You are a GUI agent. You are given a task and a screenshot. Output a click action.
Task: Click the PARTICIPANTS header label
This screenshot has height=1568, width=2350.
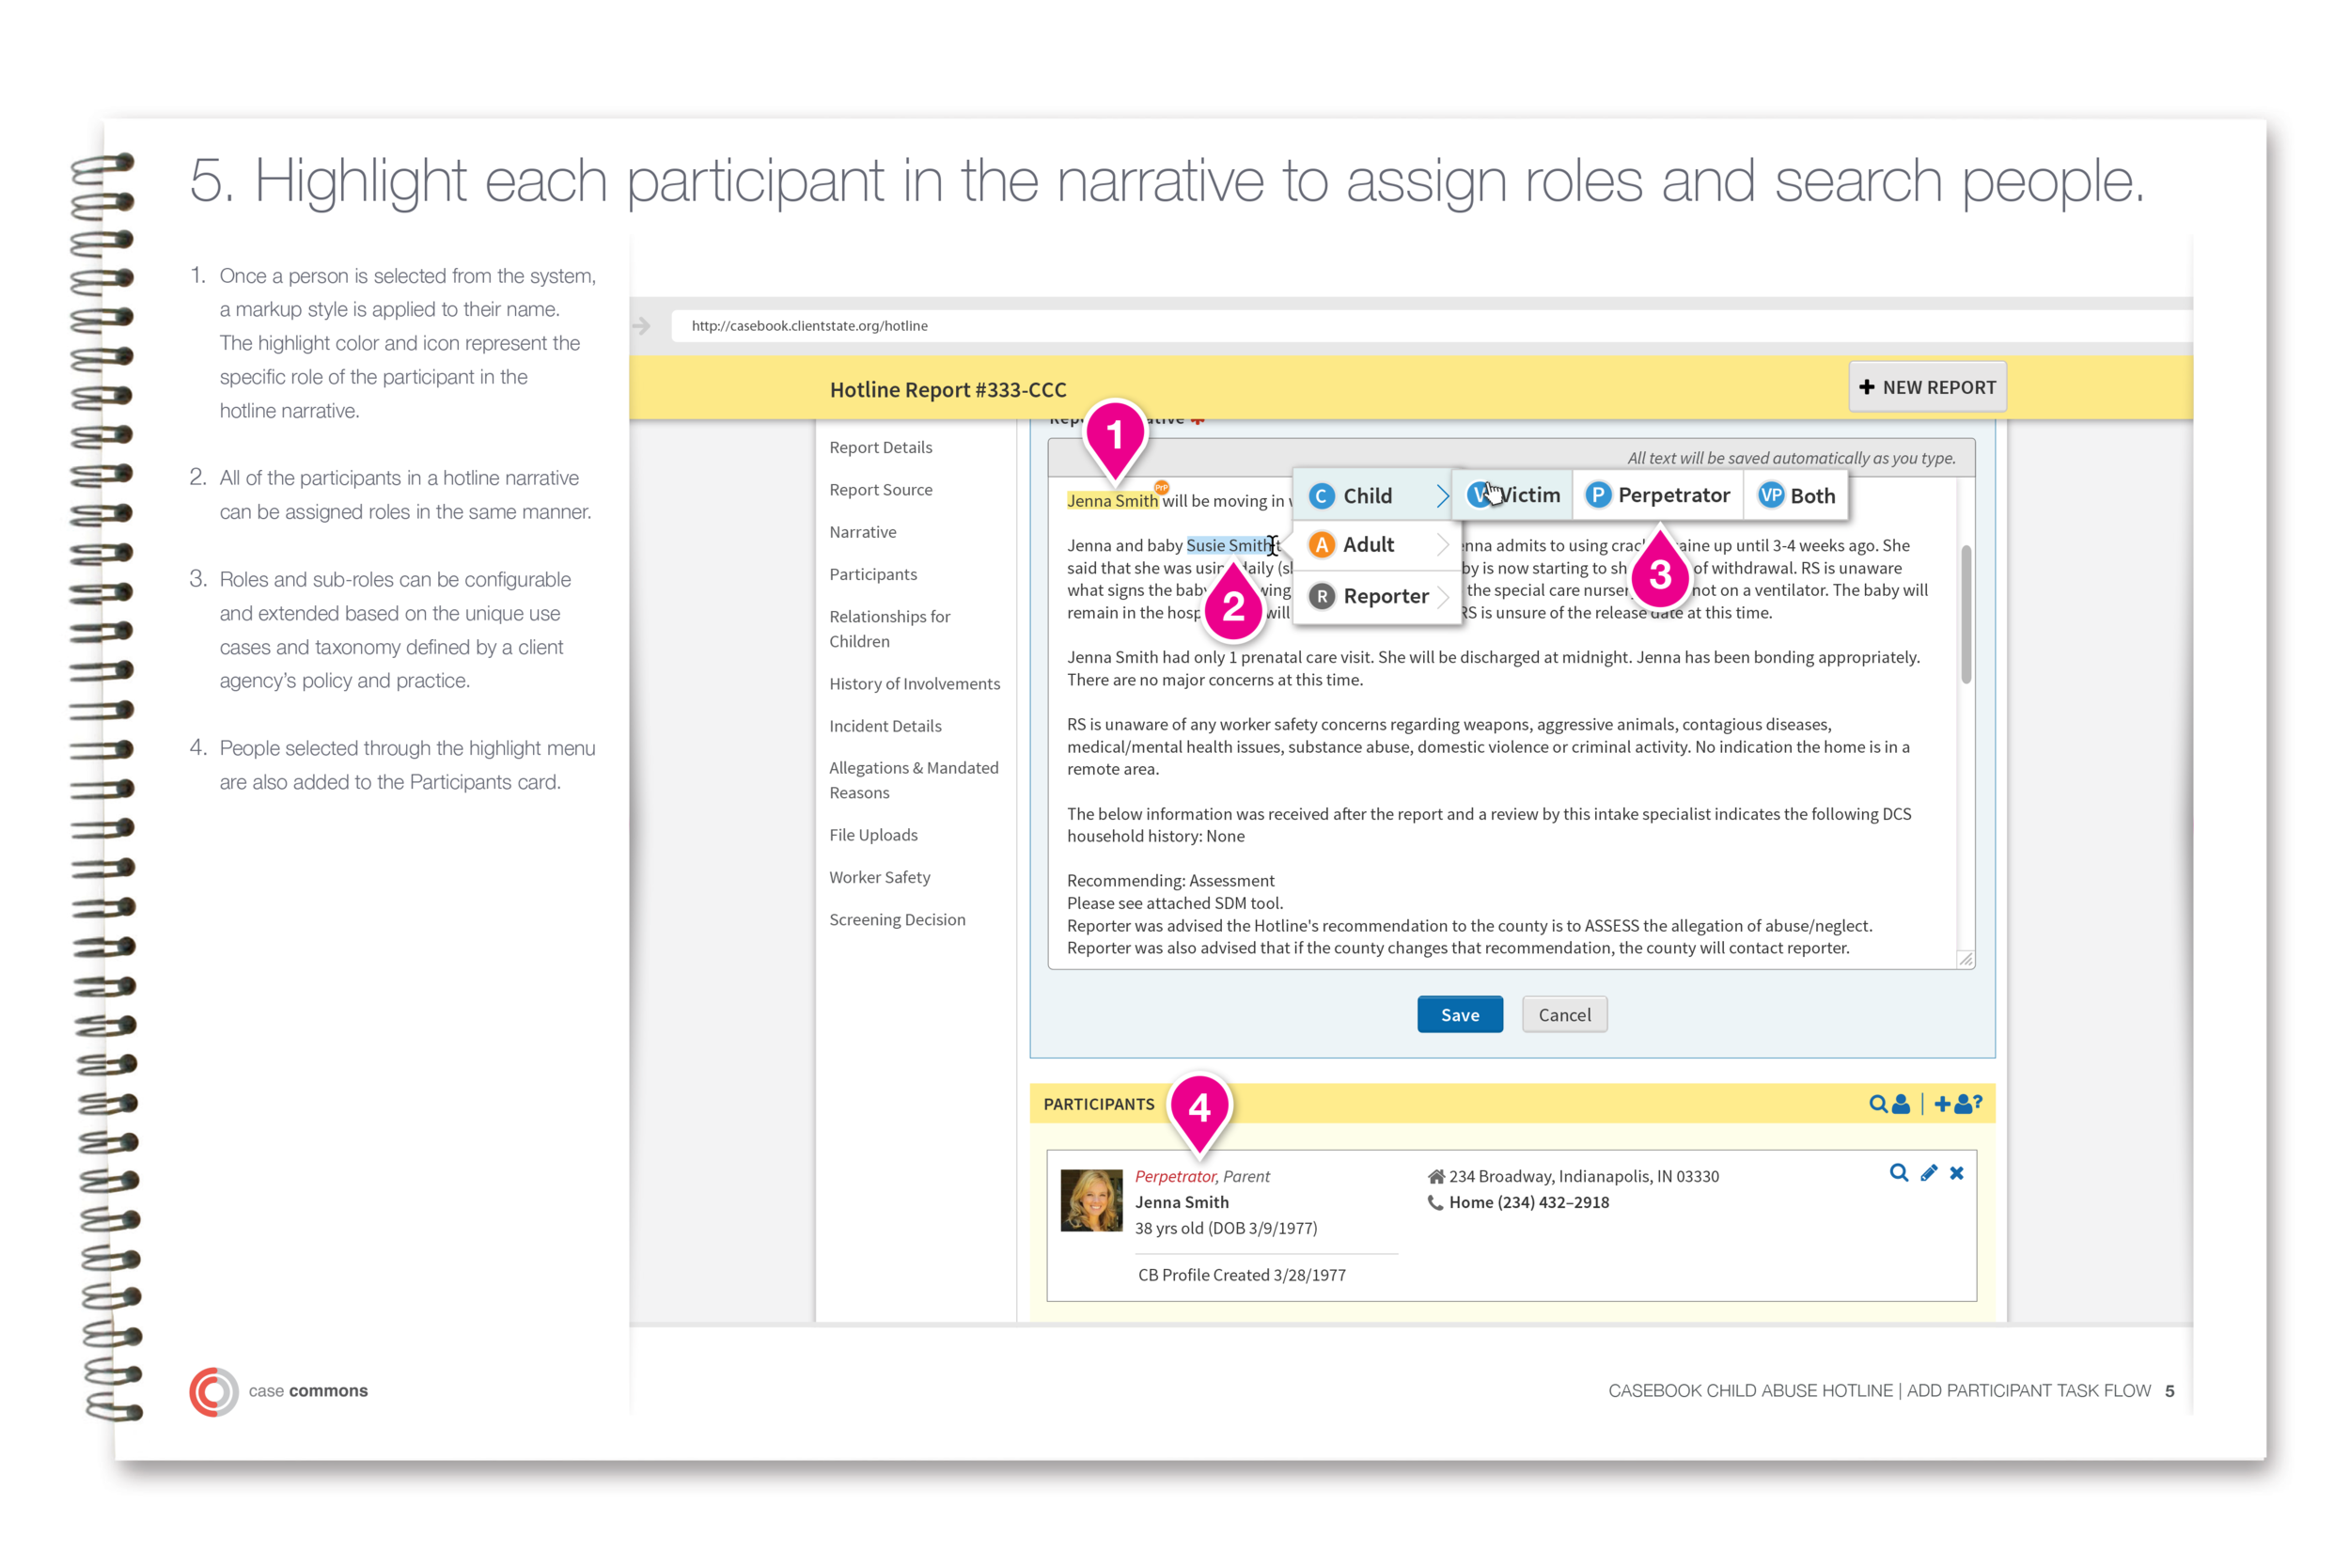[x=1099, y=1104]
